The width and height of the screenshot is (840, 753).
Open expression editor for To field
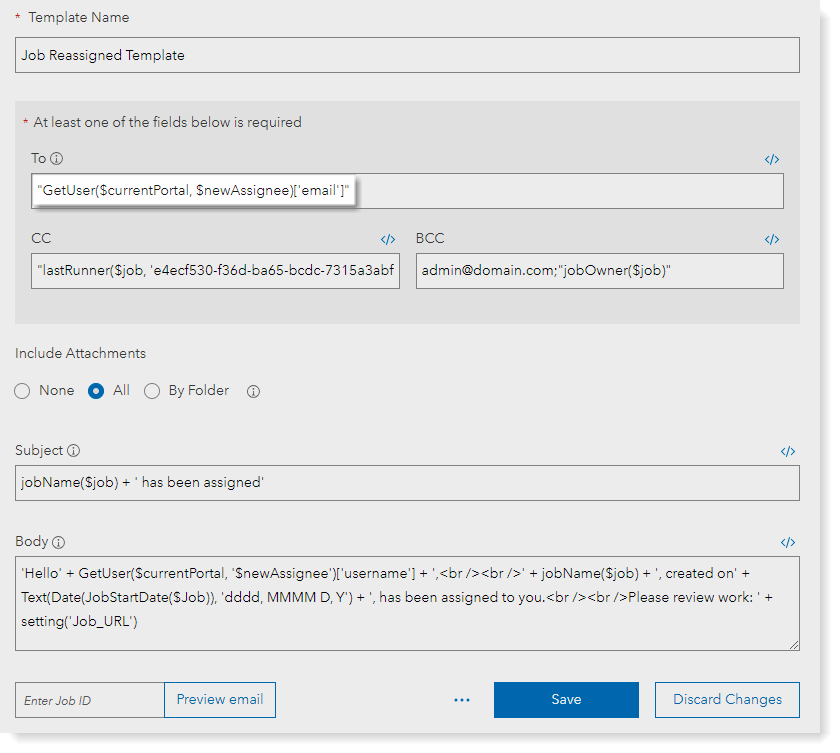772,159
